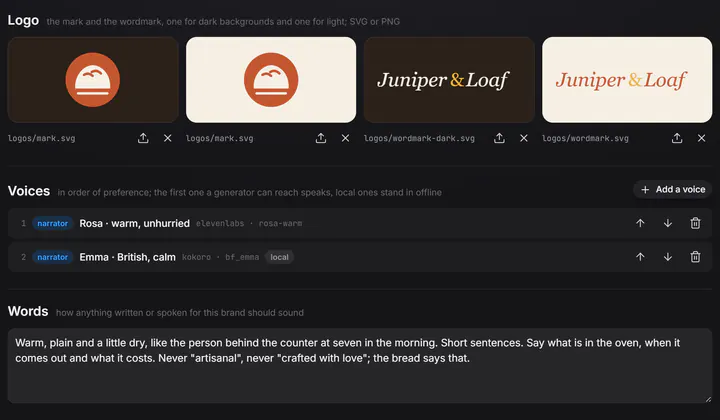
Task: Select the Emma · British, calm voice name
Action: pyautogui.click(x=127, y=257)
